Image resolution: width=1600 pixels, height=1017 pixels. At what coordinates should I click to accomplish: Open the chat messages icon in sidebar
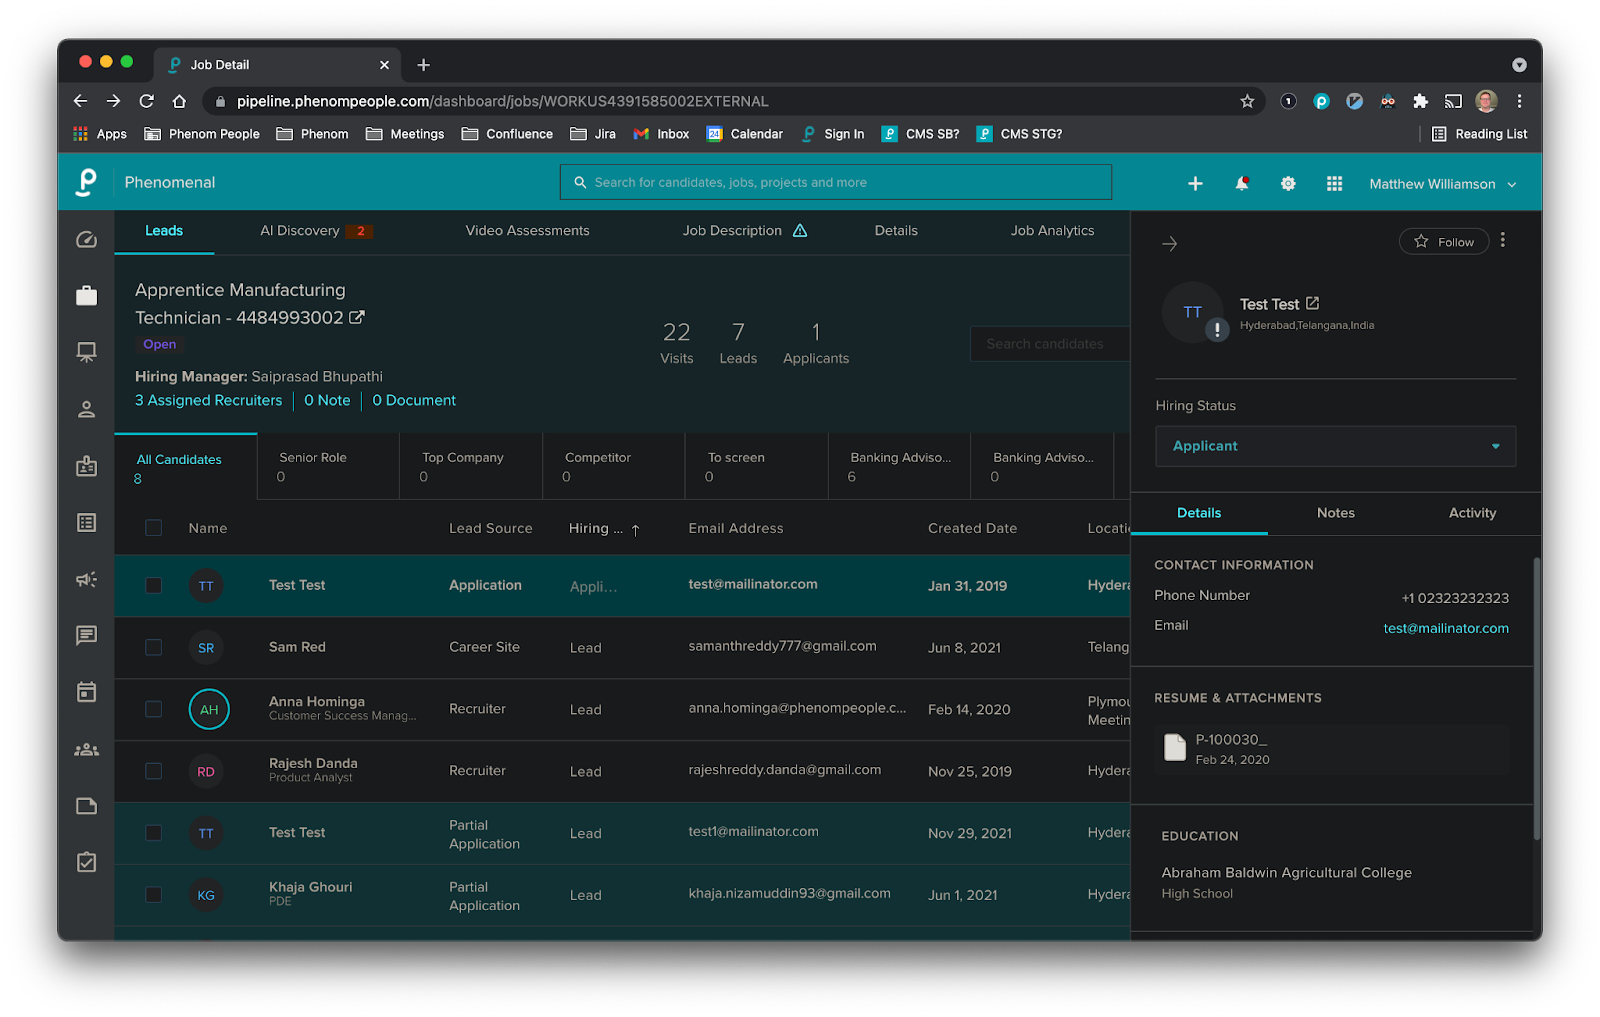pos(87,635)
